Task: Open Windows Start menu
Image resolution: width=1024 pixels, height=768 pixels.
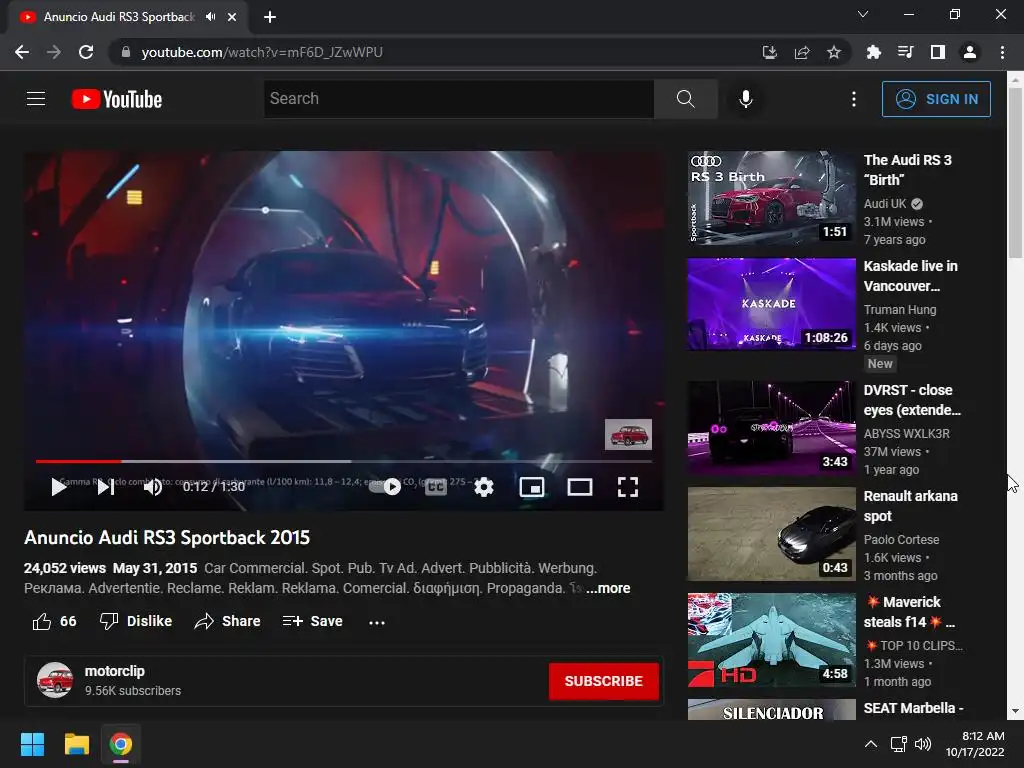Action: [x=32, y=744]
